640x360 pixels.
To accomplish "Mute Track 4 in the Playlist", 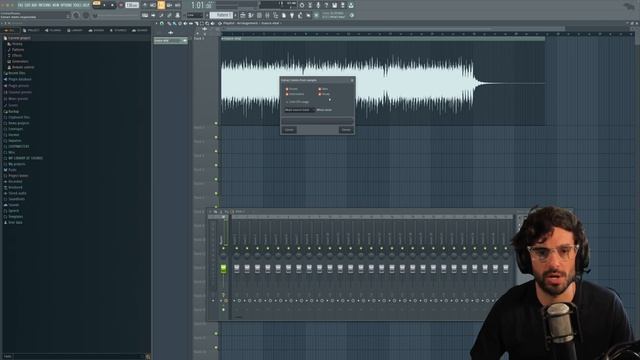I will pyautogui.click(x=216, y=165).
